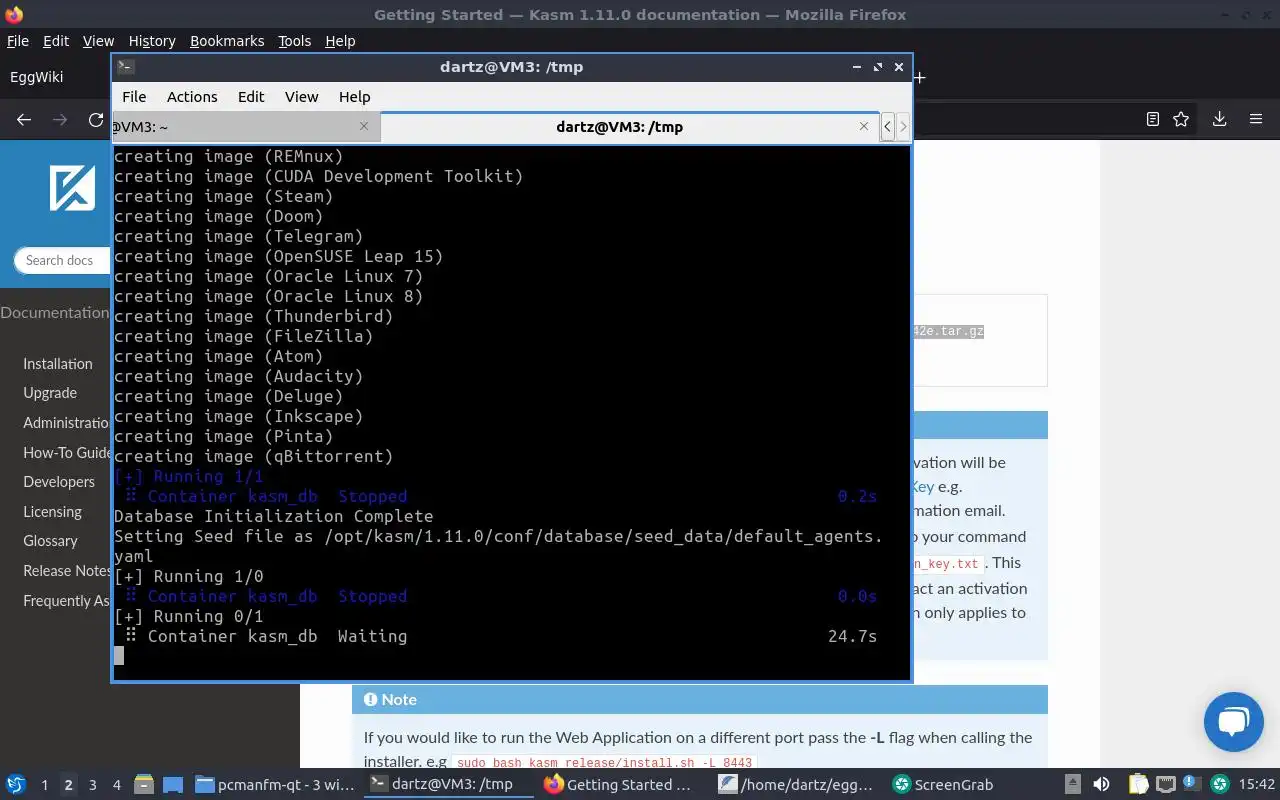Open the Developers docs link
The width and height of the screenshot is (1280, 800).
tap(59, 482)
